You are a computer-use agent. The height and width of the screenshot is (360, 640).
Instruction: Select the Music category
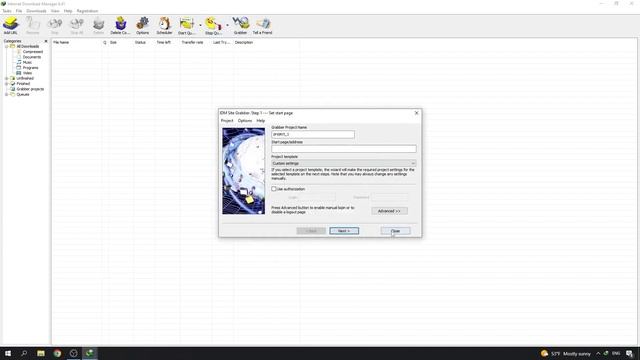[x=27, y=62]
